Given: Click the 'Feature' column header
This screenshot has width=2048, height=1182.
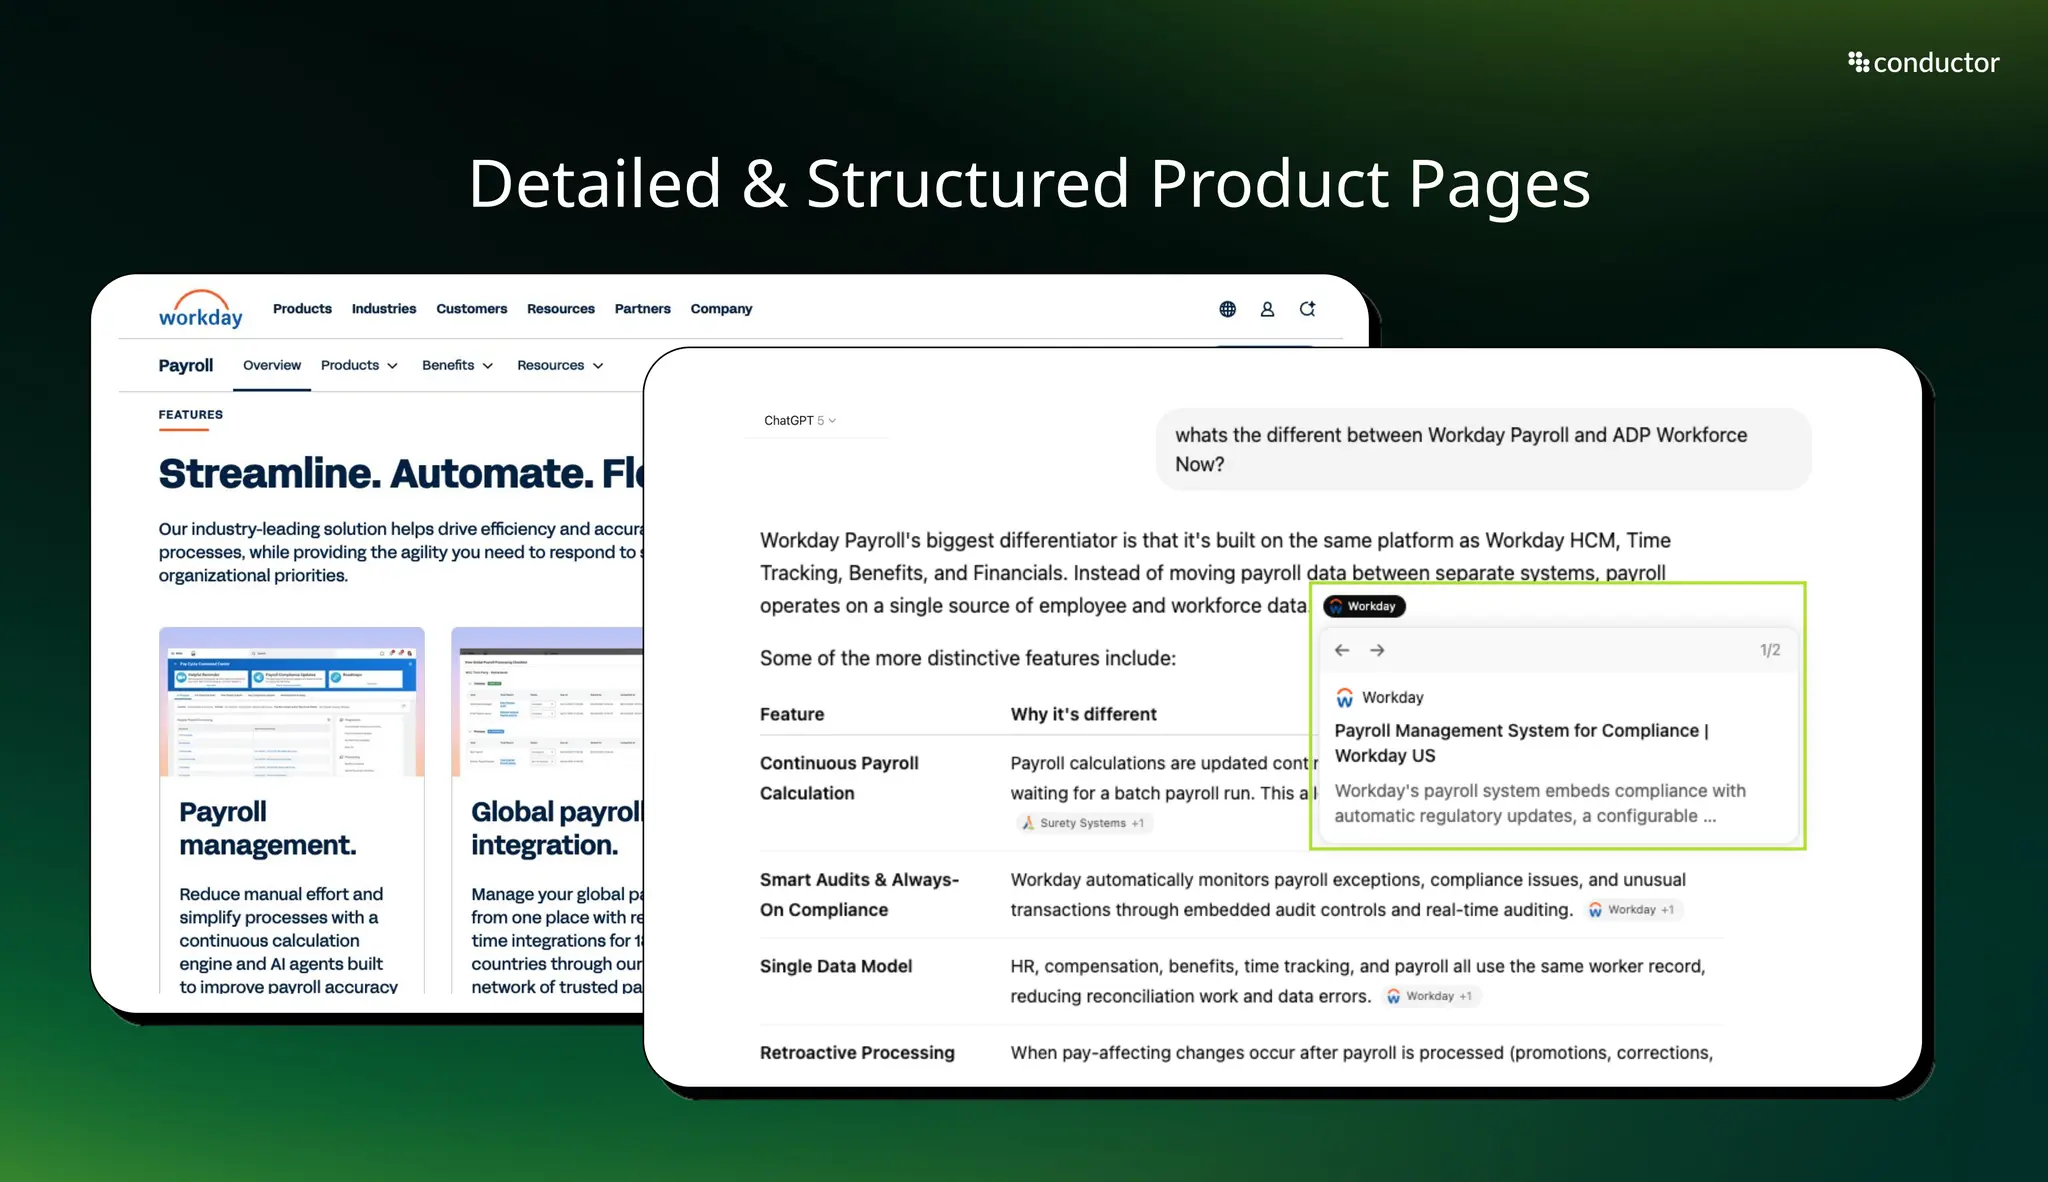Looking at the screenshot, I should 792,714.
